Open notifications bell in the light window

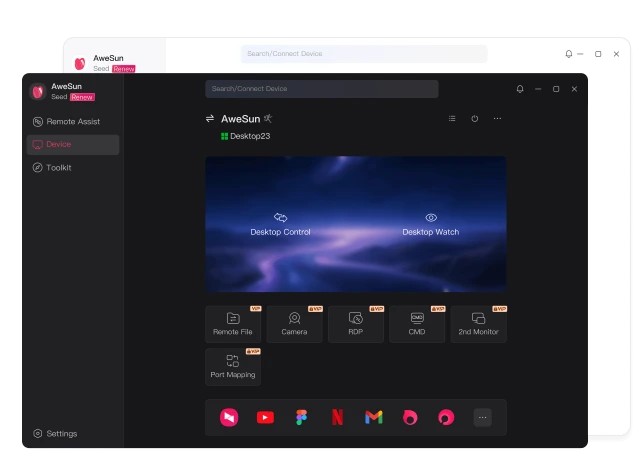pyautogui.click(x=569, y=54)
